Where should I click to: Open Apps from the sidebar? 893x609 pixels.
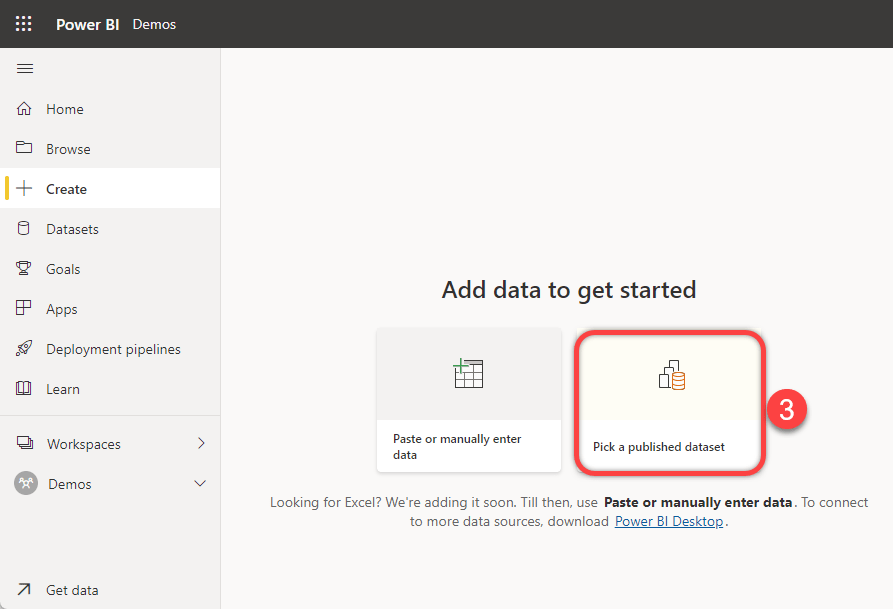point(110,309)
